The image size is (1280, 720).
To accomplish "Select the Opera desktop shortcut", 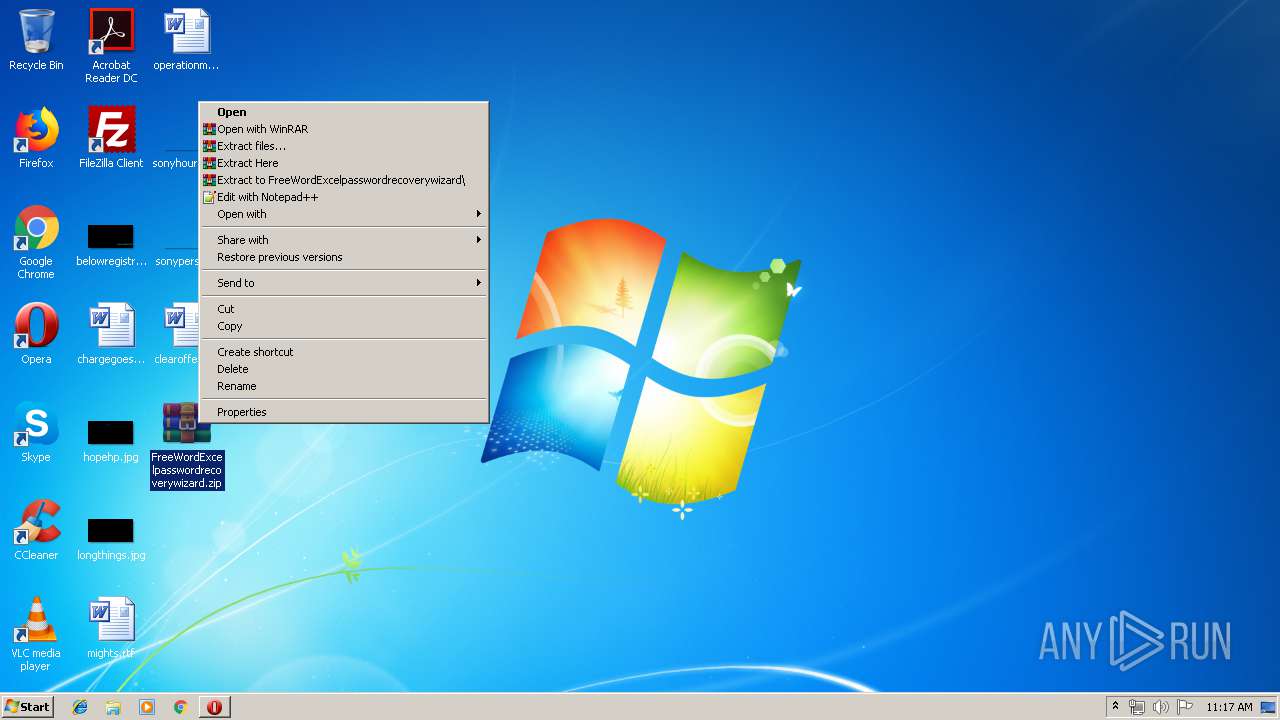I will [36, 334].
